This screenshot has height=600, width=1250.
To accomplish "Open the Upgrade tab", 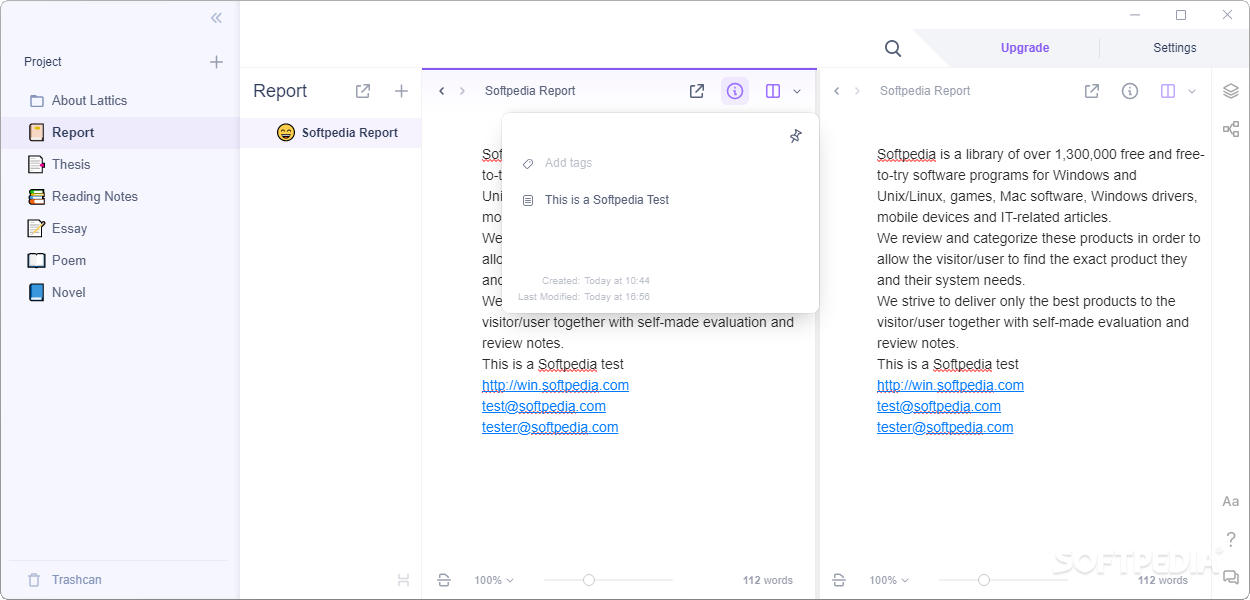I will [x=1025, y=48].
